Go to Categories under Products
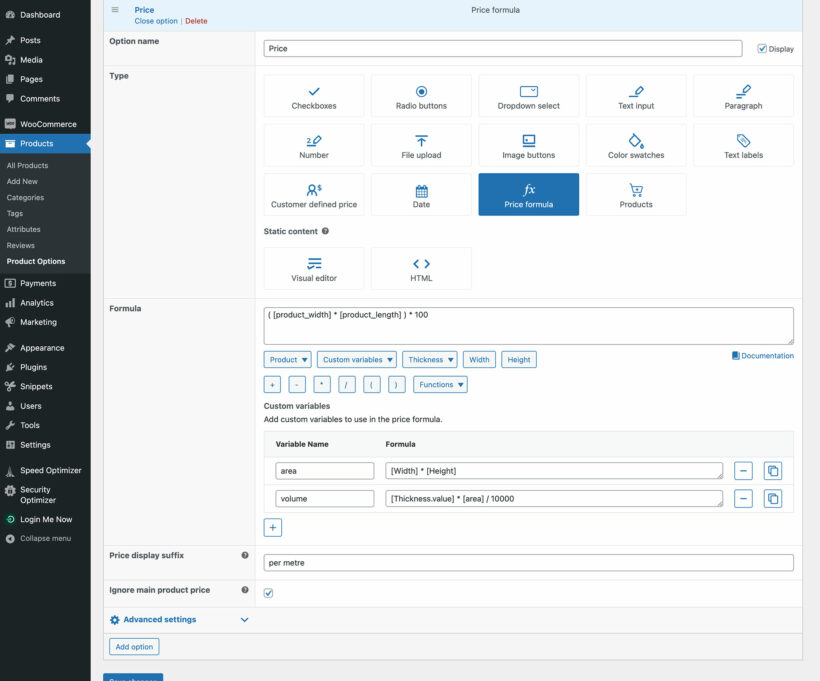 25,198
